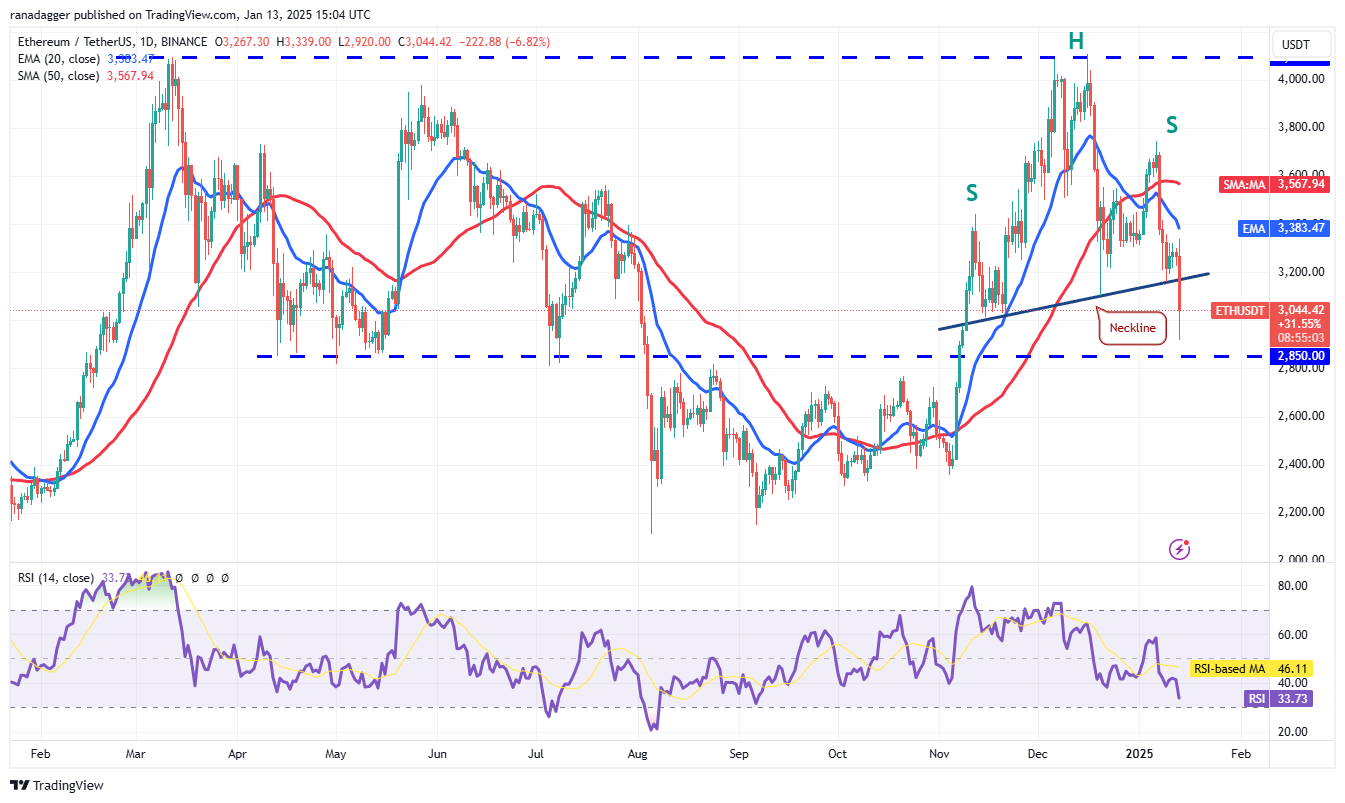
Task: Click the low price L2,920.00 value
Action: click(x=366, y=42)
